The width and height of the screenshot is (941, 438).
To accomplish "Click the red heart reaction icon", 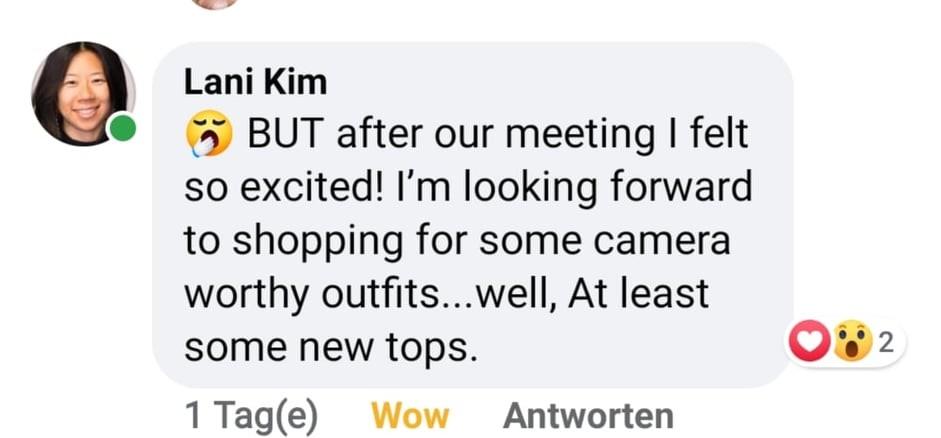I will [x=810, y=343].
